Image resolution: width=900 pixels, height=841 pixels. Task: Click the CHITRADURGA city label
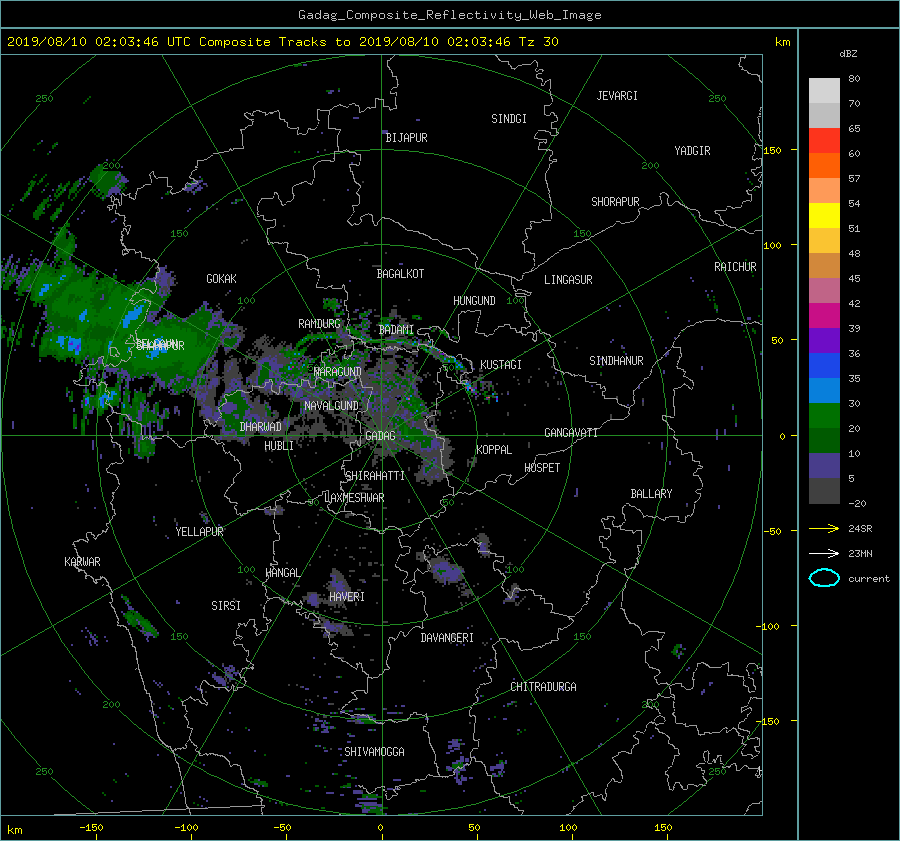click(x=543, y=687)
